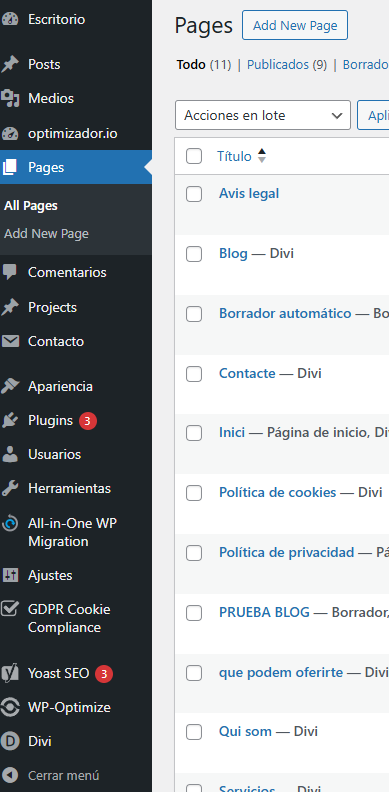Screen dimensions: 389x792
Task: Select the Contacto envelope icon
Action: [x=10, y=341]
